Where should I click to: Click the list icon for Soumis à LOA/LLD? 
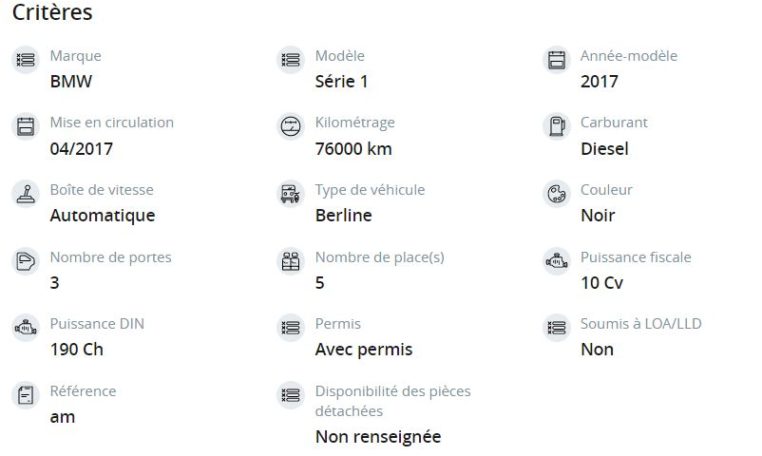click(556, 328)
